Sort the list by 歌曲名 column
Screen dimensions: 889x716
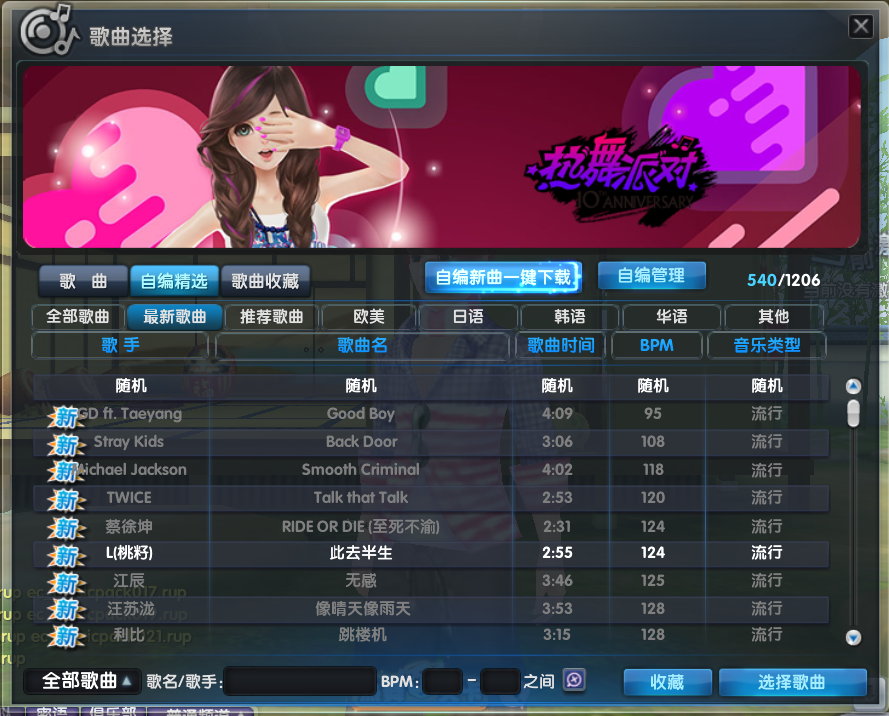(362, 345)
